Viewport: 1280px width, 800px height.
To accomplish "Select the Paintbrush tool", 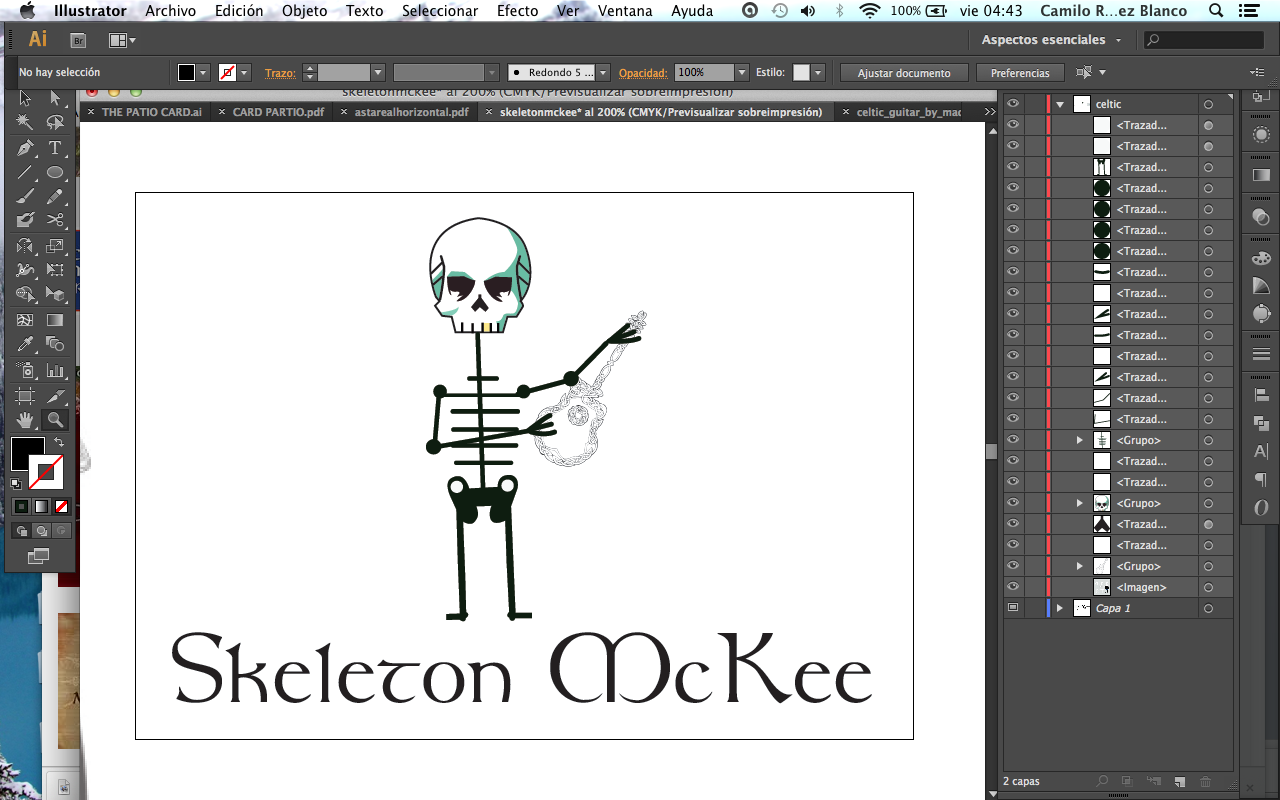I will [25, 196].
